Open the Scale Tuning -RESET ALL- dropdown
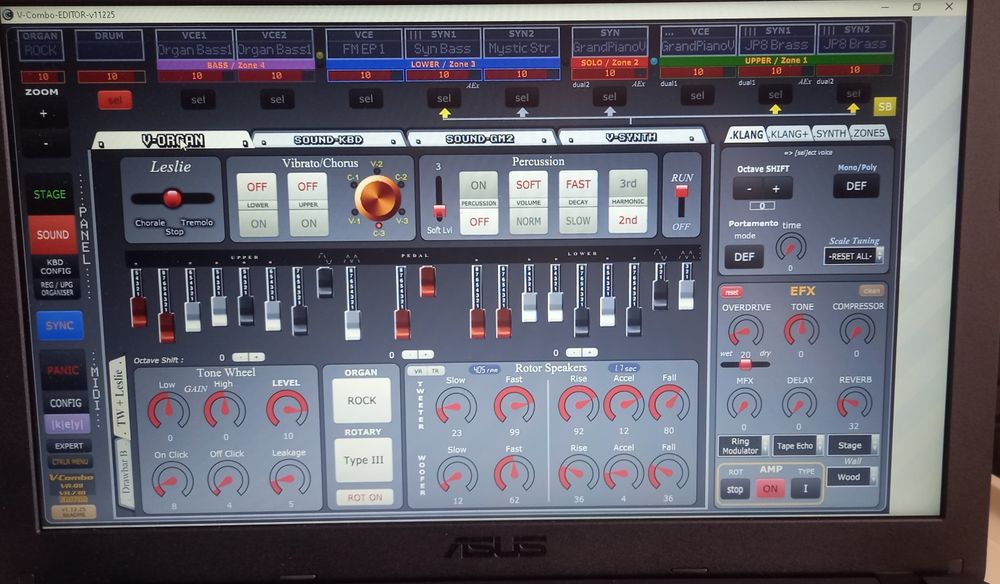1000x584 pixels. click(853, 256)
